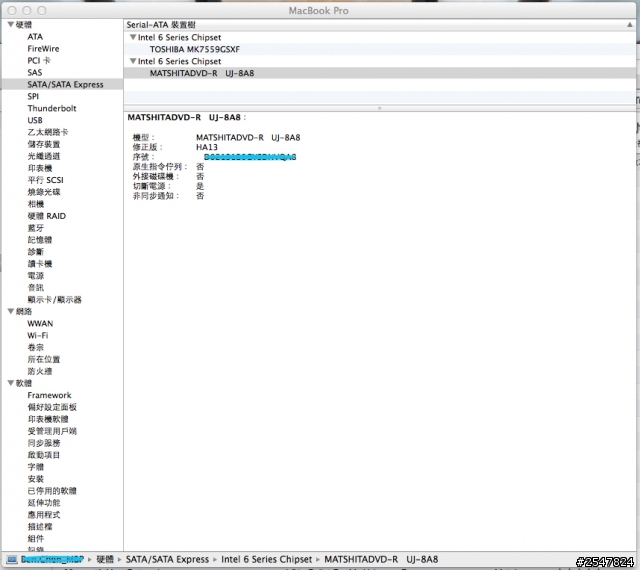Screen dimensions: 640x570
Task: Select TOSHIBA MK7559GSXF drive row
Action: click(x=380, y=49)
